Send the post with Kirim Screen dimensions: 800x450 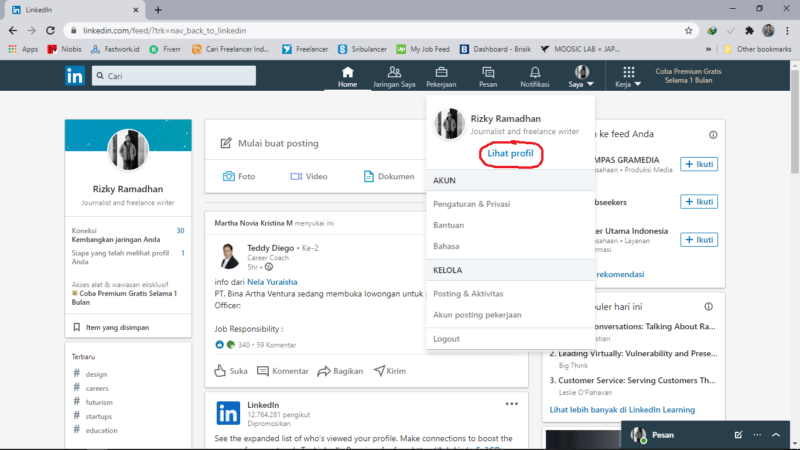tap(390, 371)
